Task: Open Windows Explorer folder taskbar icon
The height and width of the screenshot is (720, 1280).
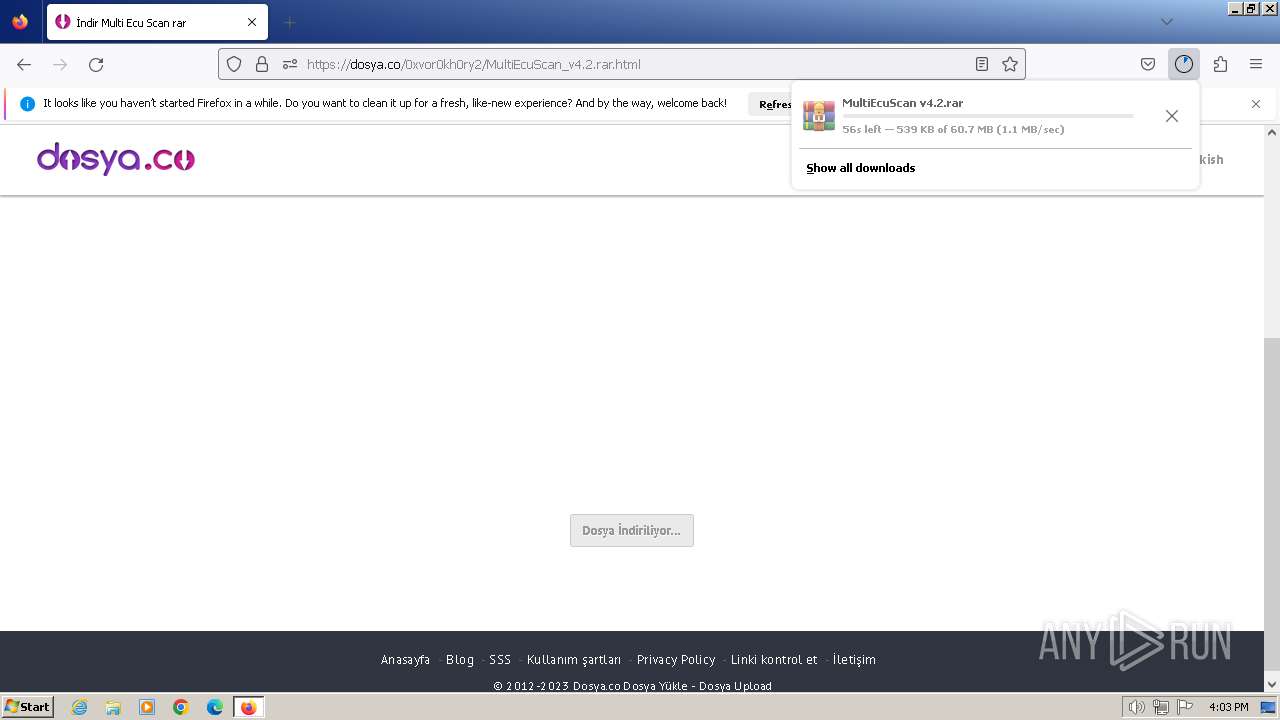Action: (113, 707)
